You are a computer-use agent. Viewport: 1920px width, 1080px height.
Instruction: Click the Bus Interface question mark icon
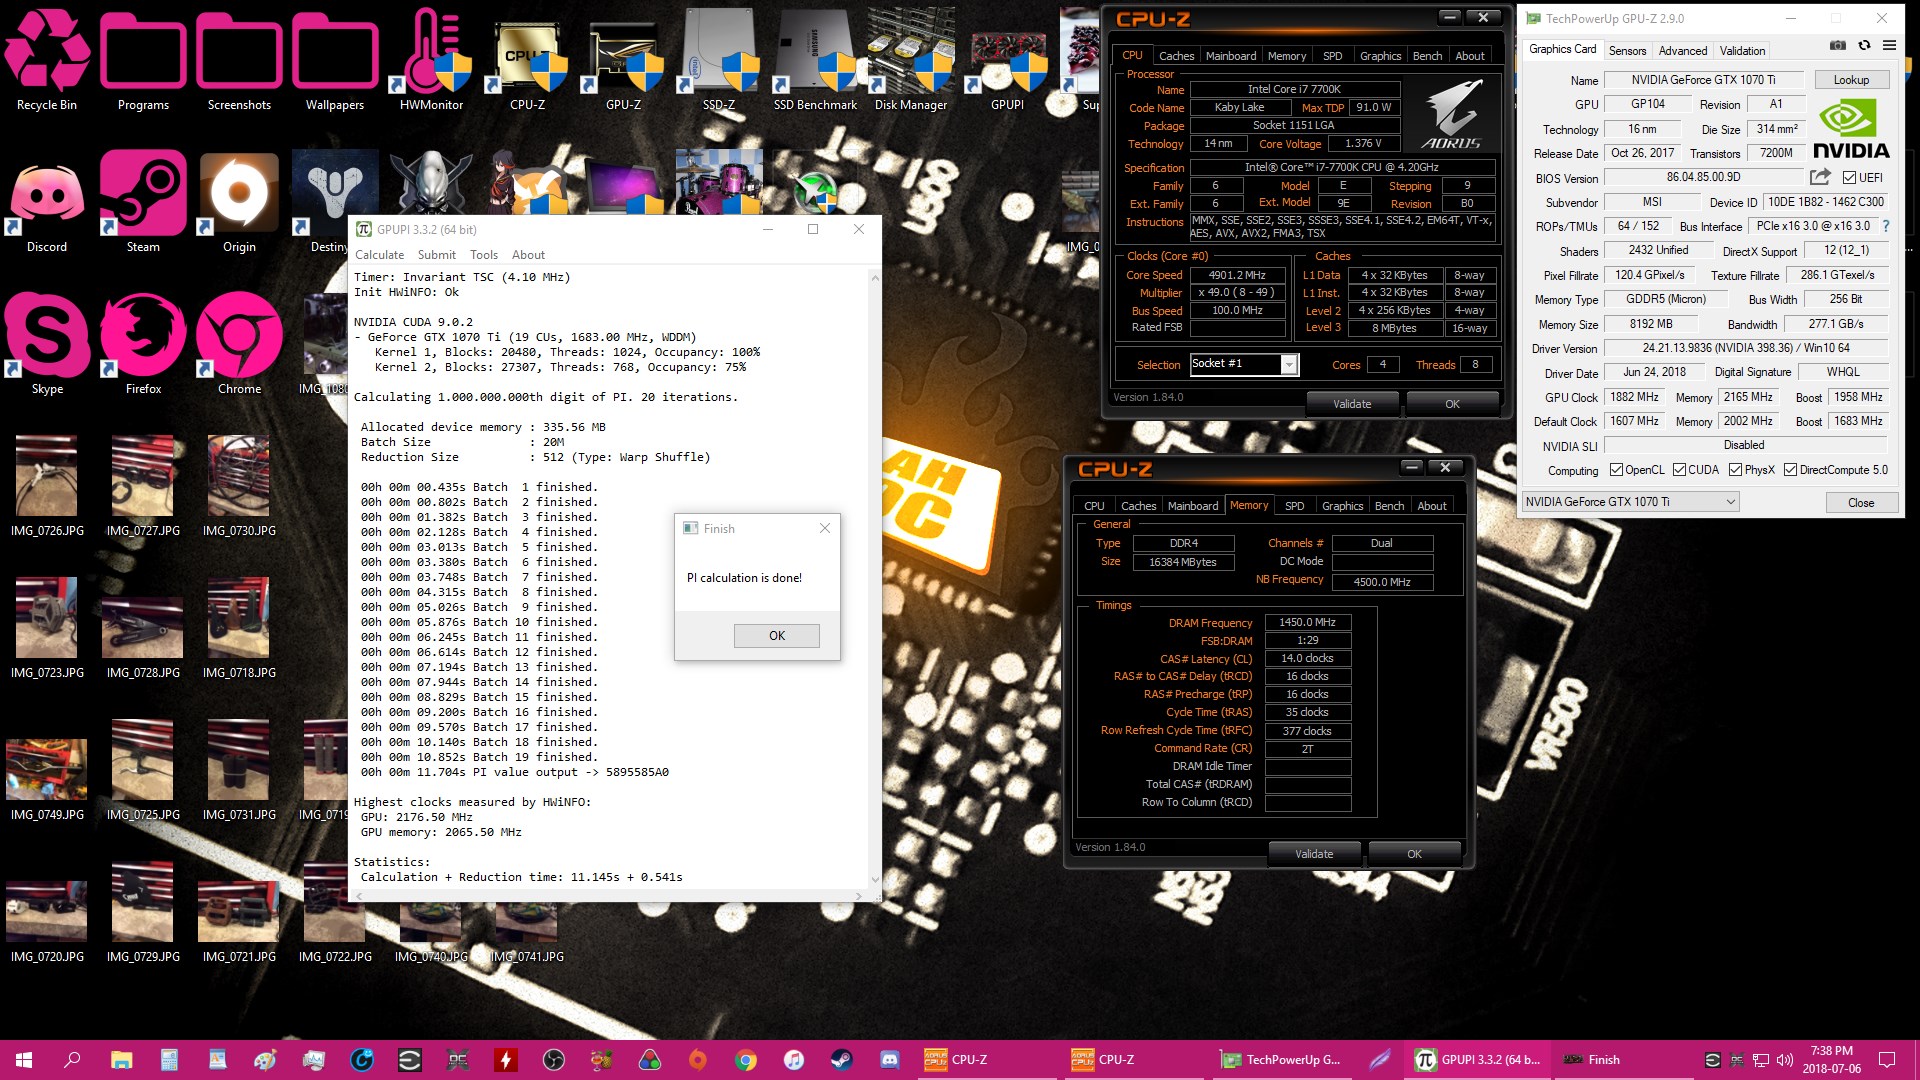pos(1886,226)
